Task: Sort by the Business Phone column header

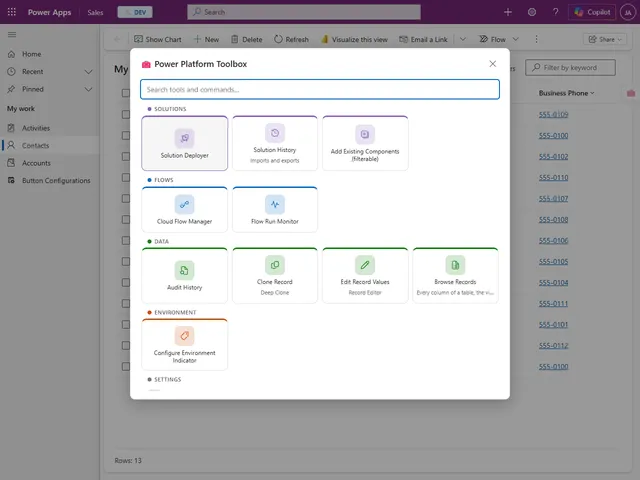Action: 566,93
